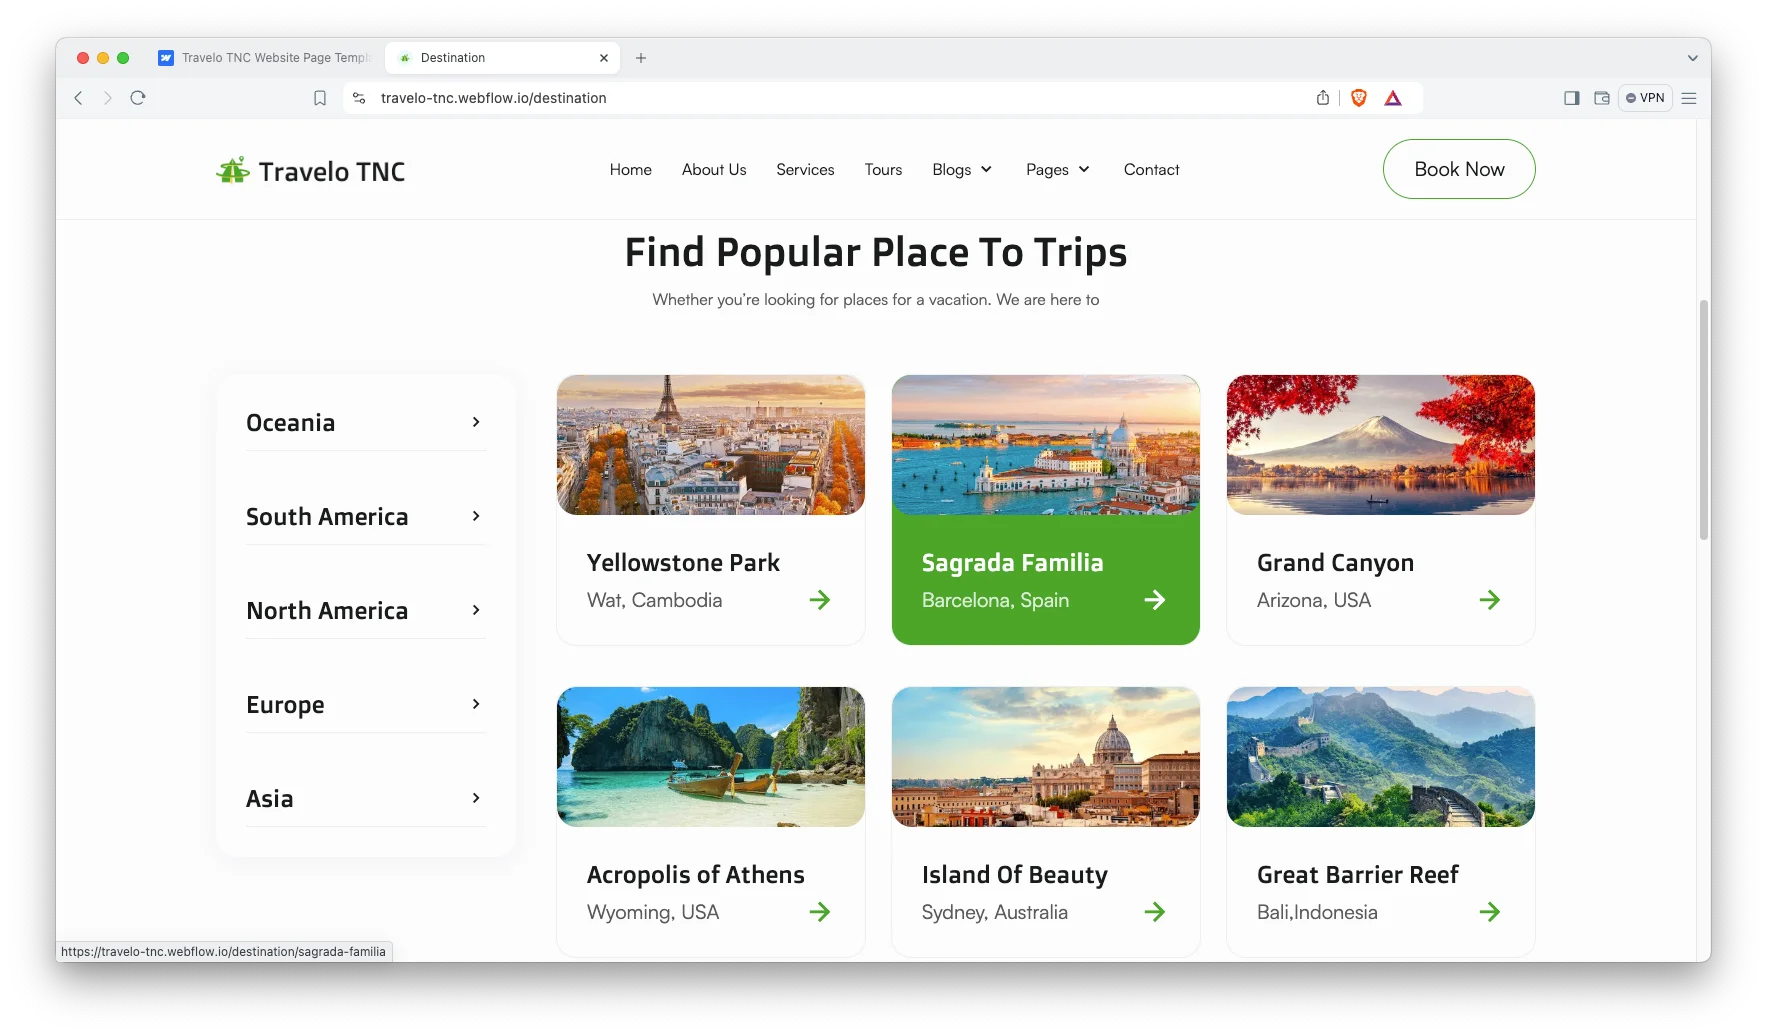
Task: Click the 'Wyoming, USA' location text
Action: (x=652, y=912)
